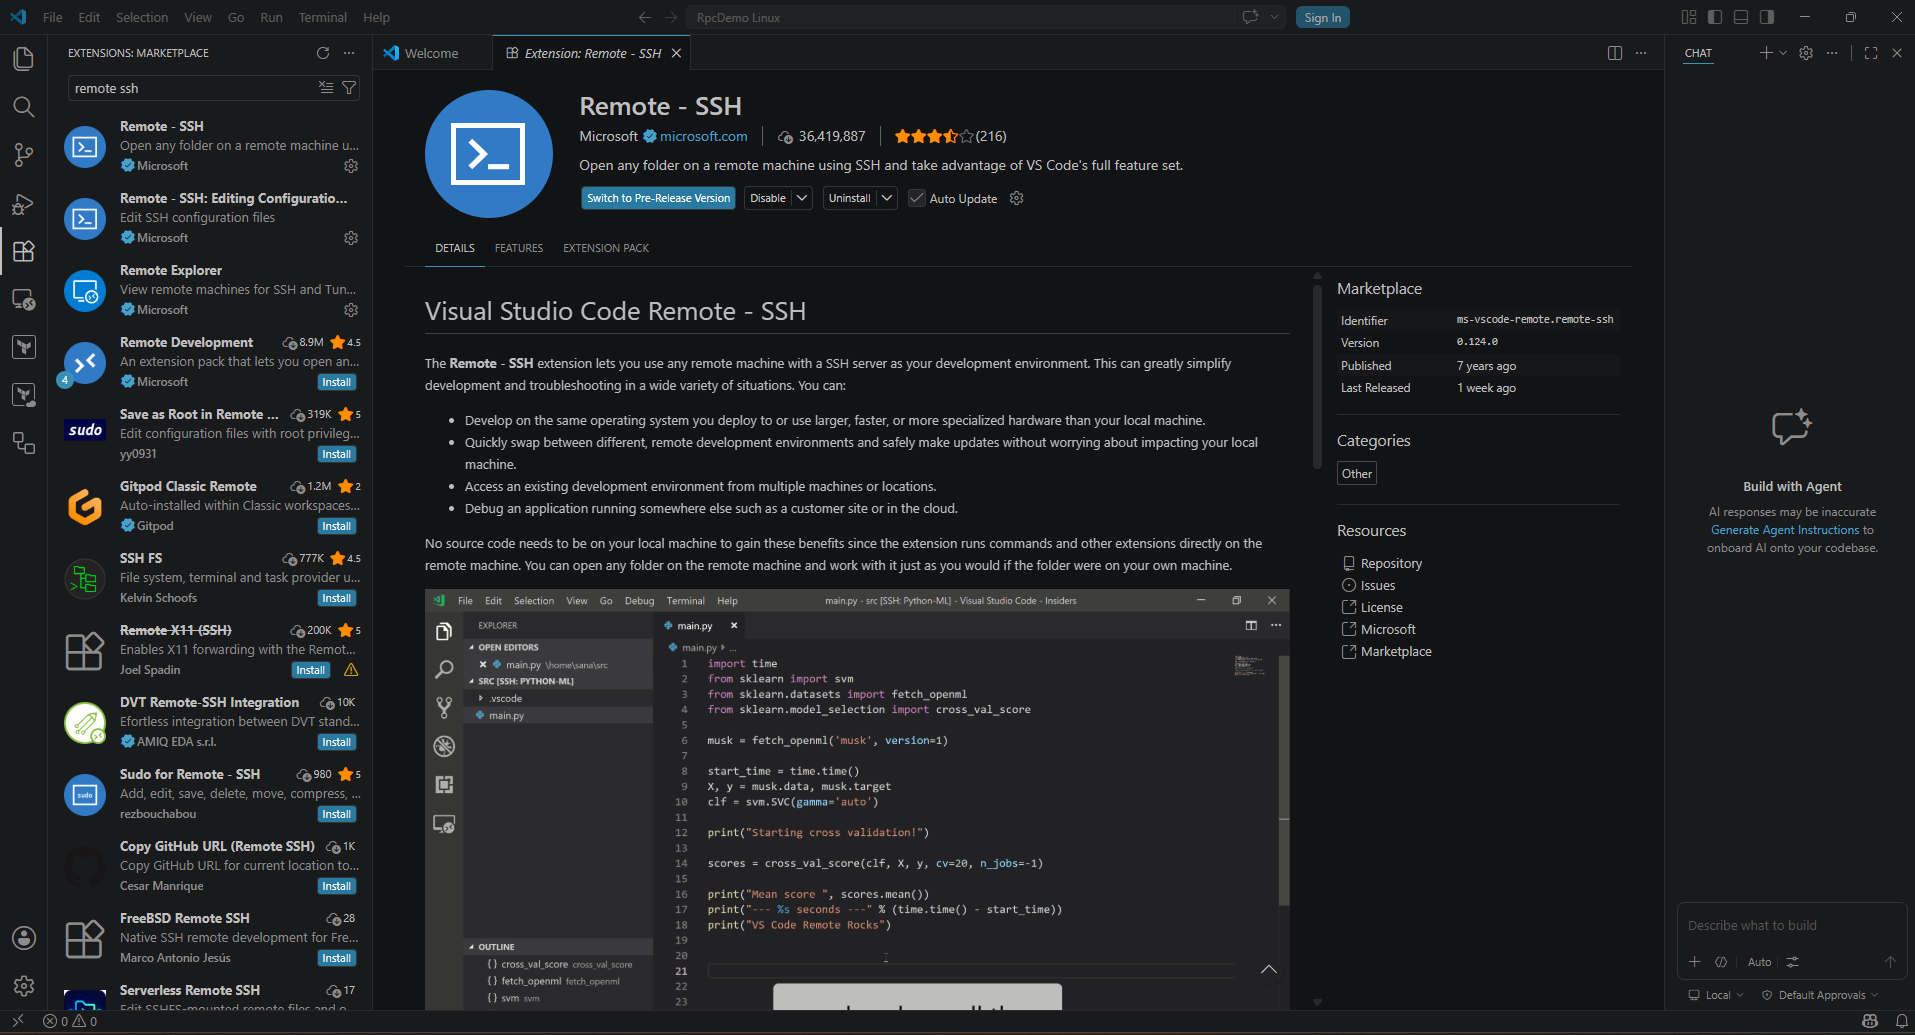Select the Other category tag
The image size is (1915, 1035).
click(x=1357, y=474)
